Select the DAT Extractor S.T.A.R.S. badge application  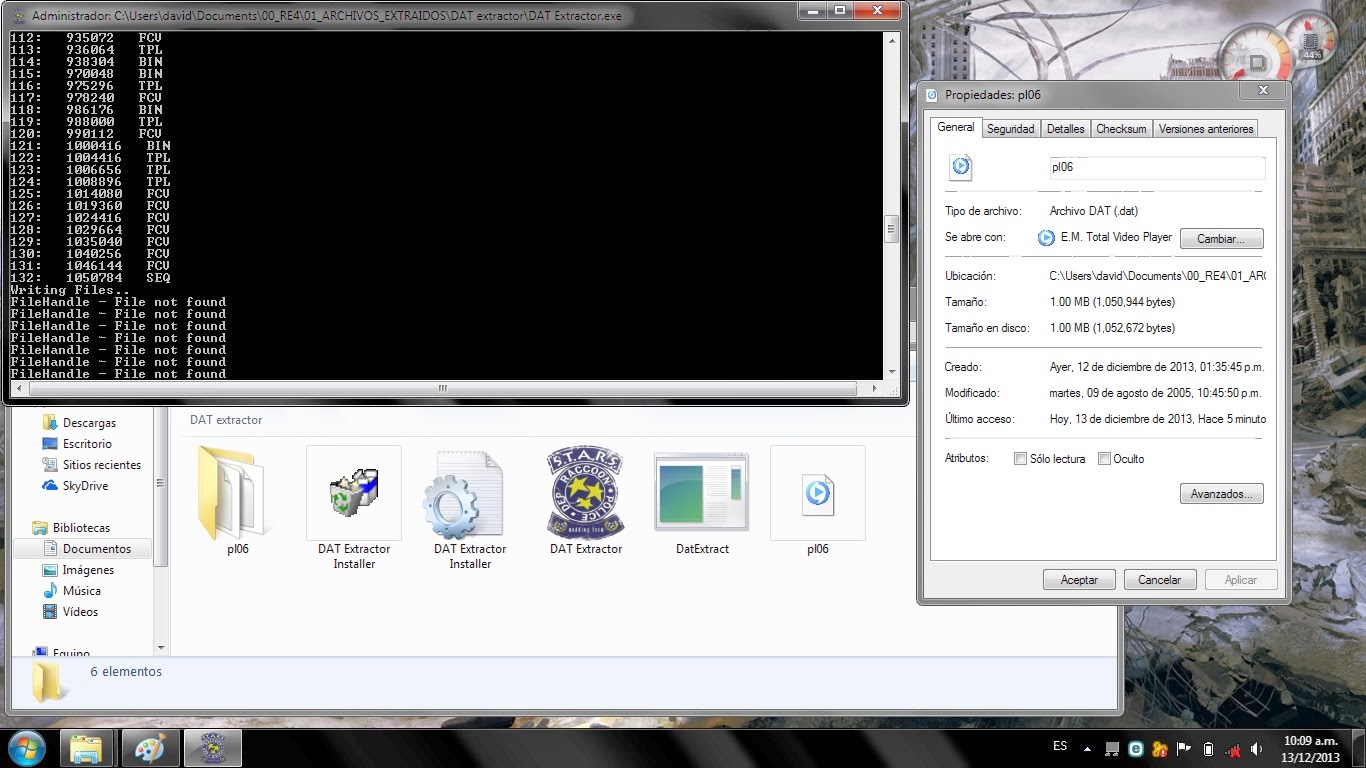586,494
